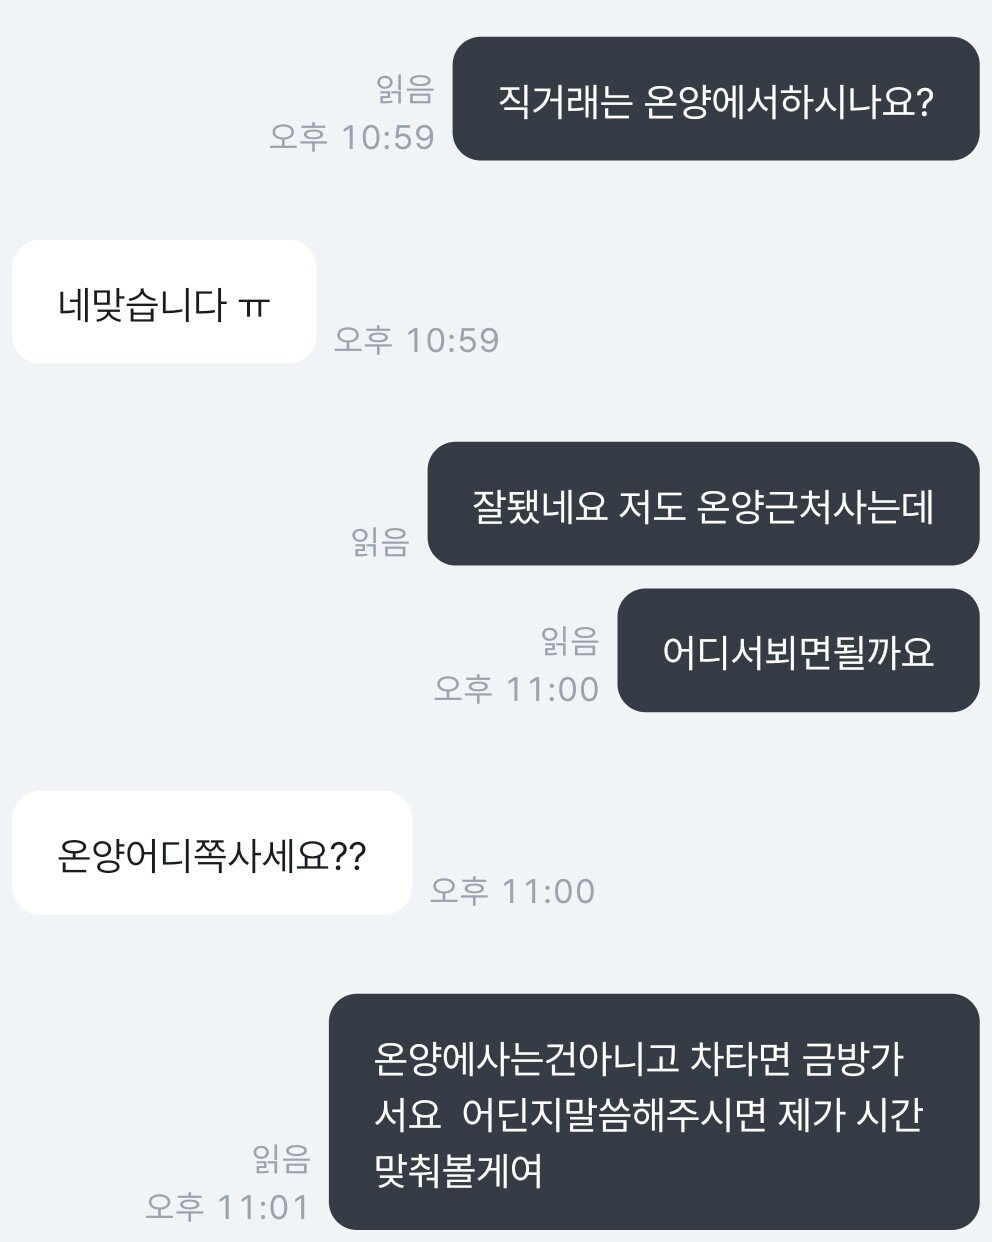Click the "??" ending the 온양어디쪽사세요 message
Image resolution: width=992 pixels, height=1242 pixels.
click(347, 856)
